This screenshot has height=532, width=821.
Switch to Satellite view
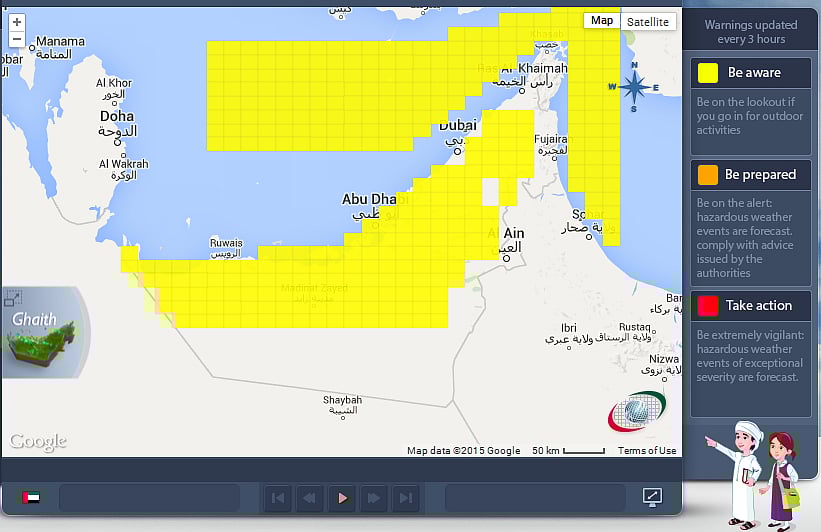(x=650, y=21)
